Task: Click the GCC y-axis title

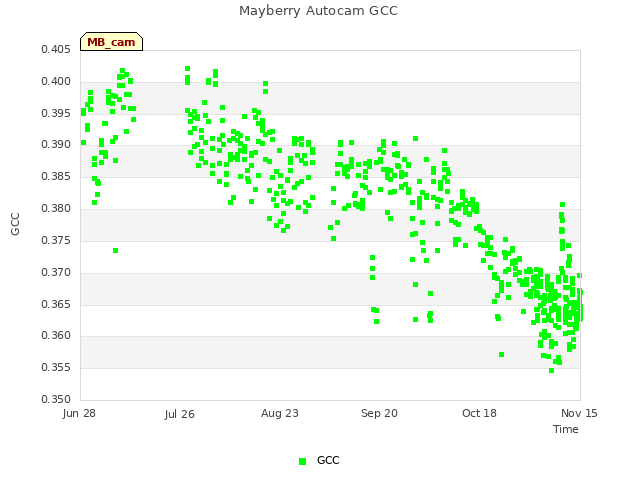Action: tap(15, 224)
